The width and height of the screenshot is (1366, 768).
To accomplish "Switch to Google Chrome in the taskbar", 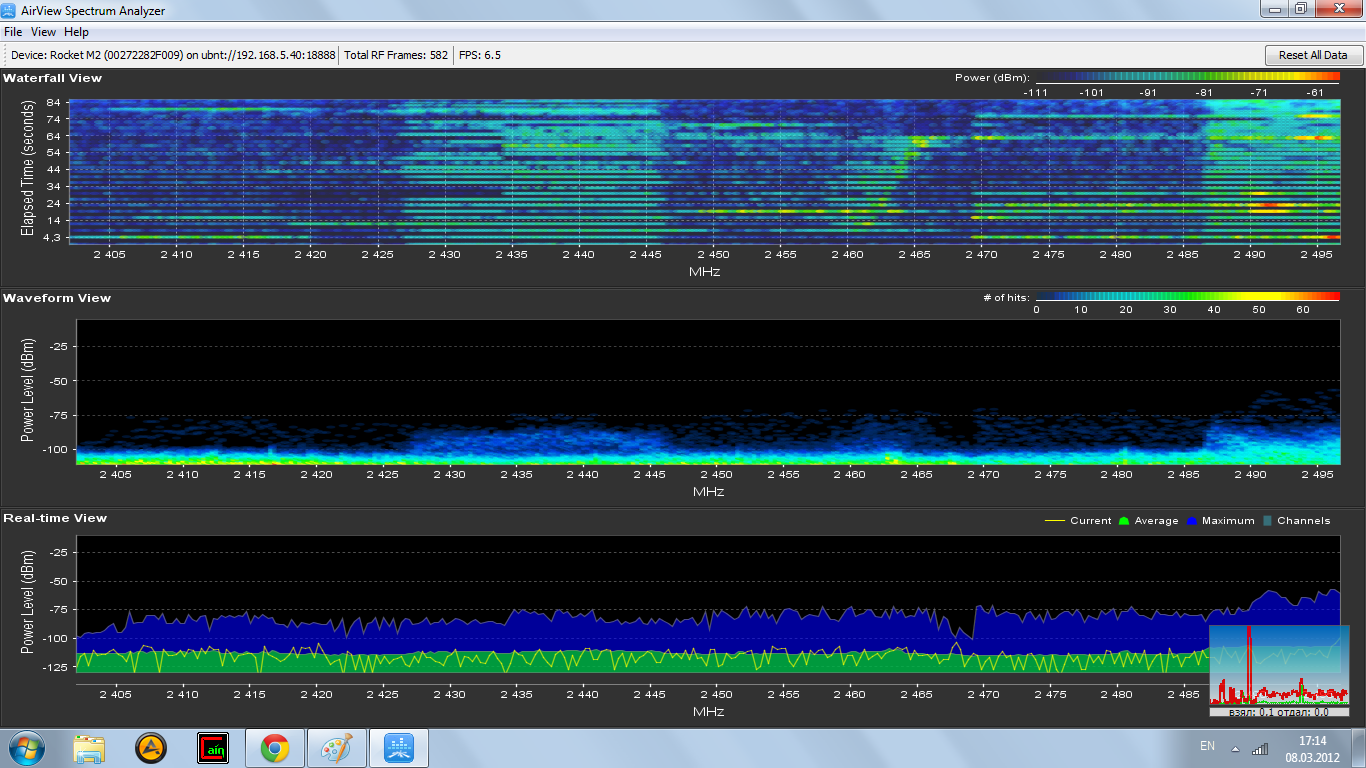I will click(x=275, y=747).
